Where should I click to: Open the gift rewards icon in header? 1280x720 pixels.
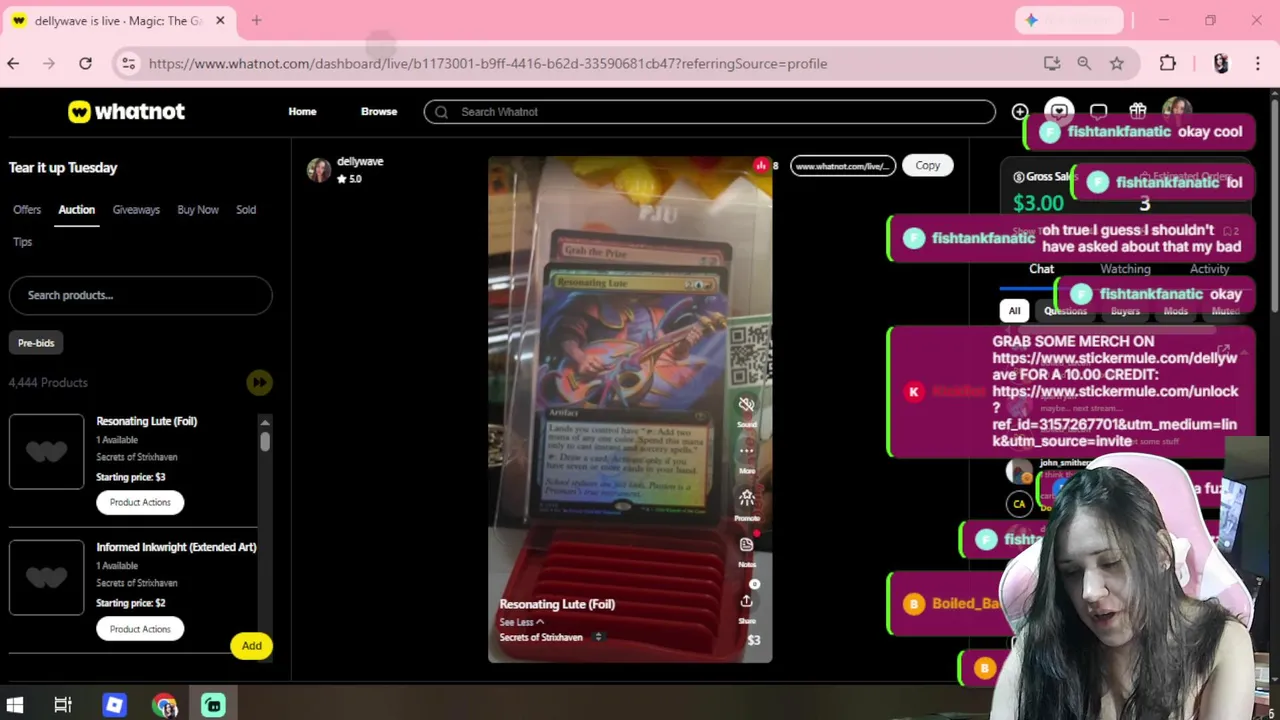1137,111
